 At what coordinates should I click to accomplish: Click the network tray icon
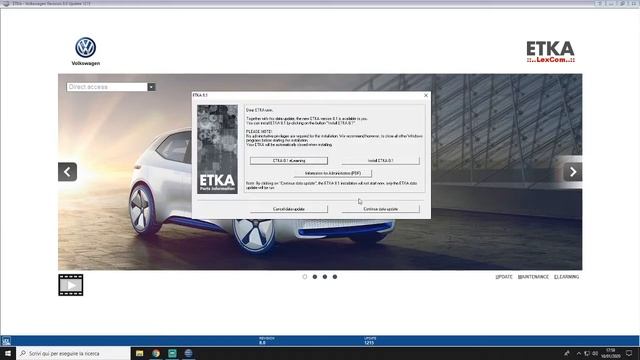587,353
